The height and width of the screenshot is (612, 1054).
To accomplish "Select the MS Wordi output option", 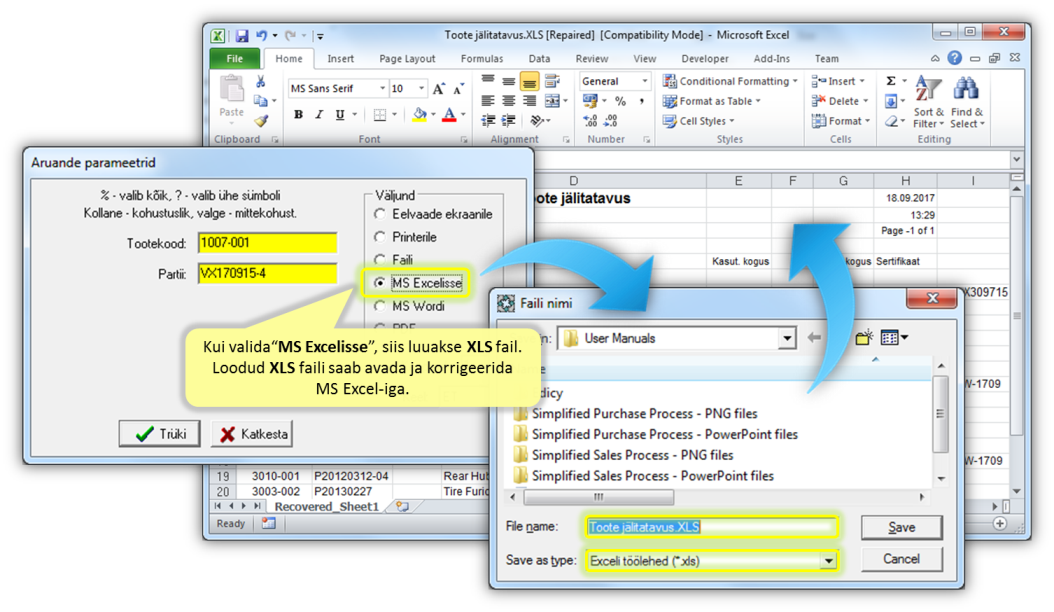I will click(x=380, y=306).
